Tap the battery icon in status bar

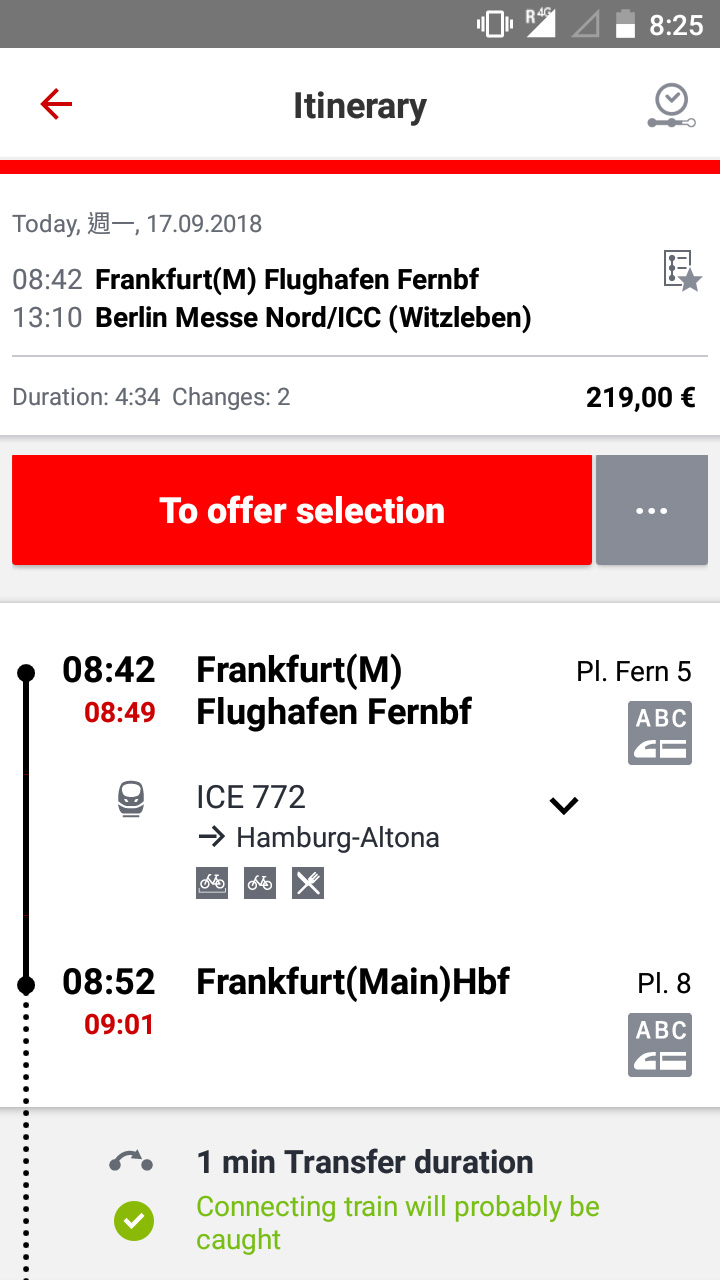(x=625, y=24)
